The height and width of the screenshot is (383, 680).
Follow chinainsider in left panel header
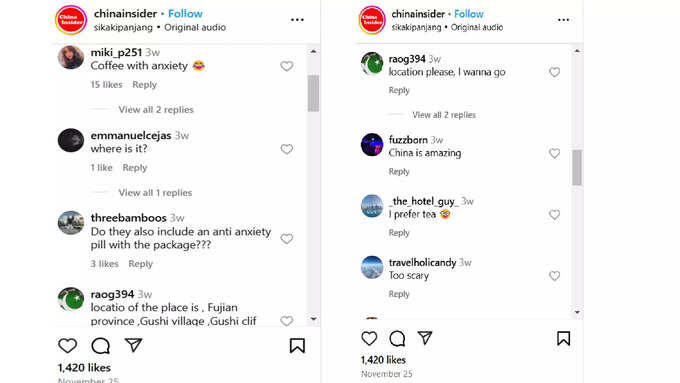[x=185, y=14]
